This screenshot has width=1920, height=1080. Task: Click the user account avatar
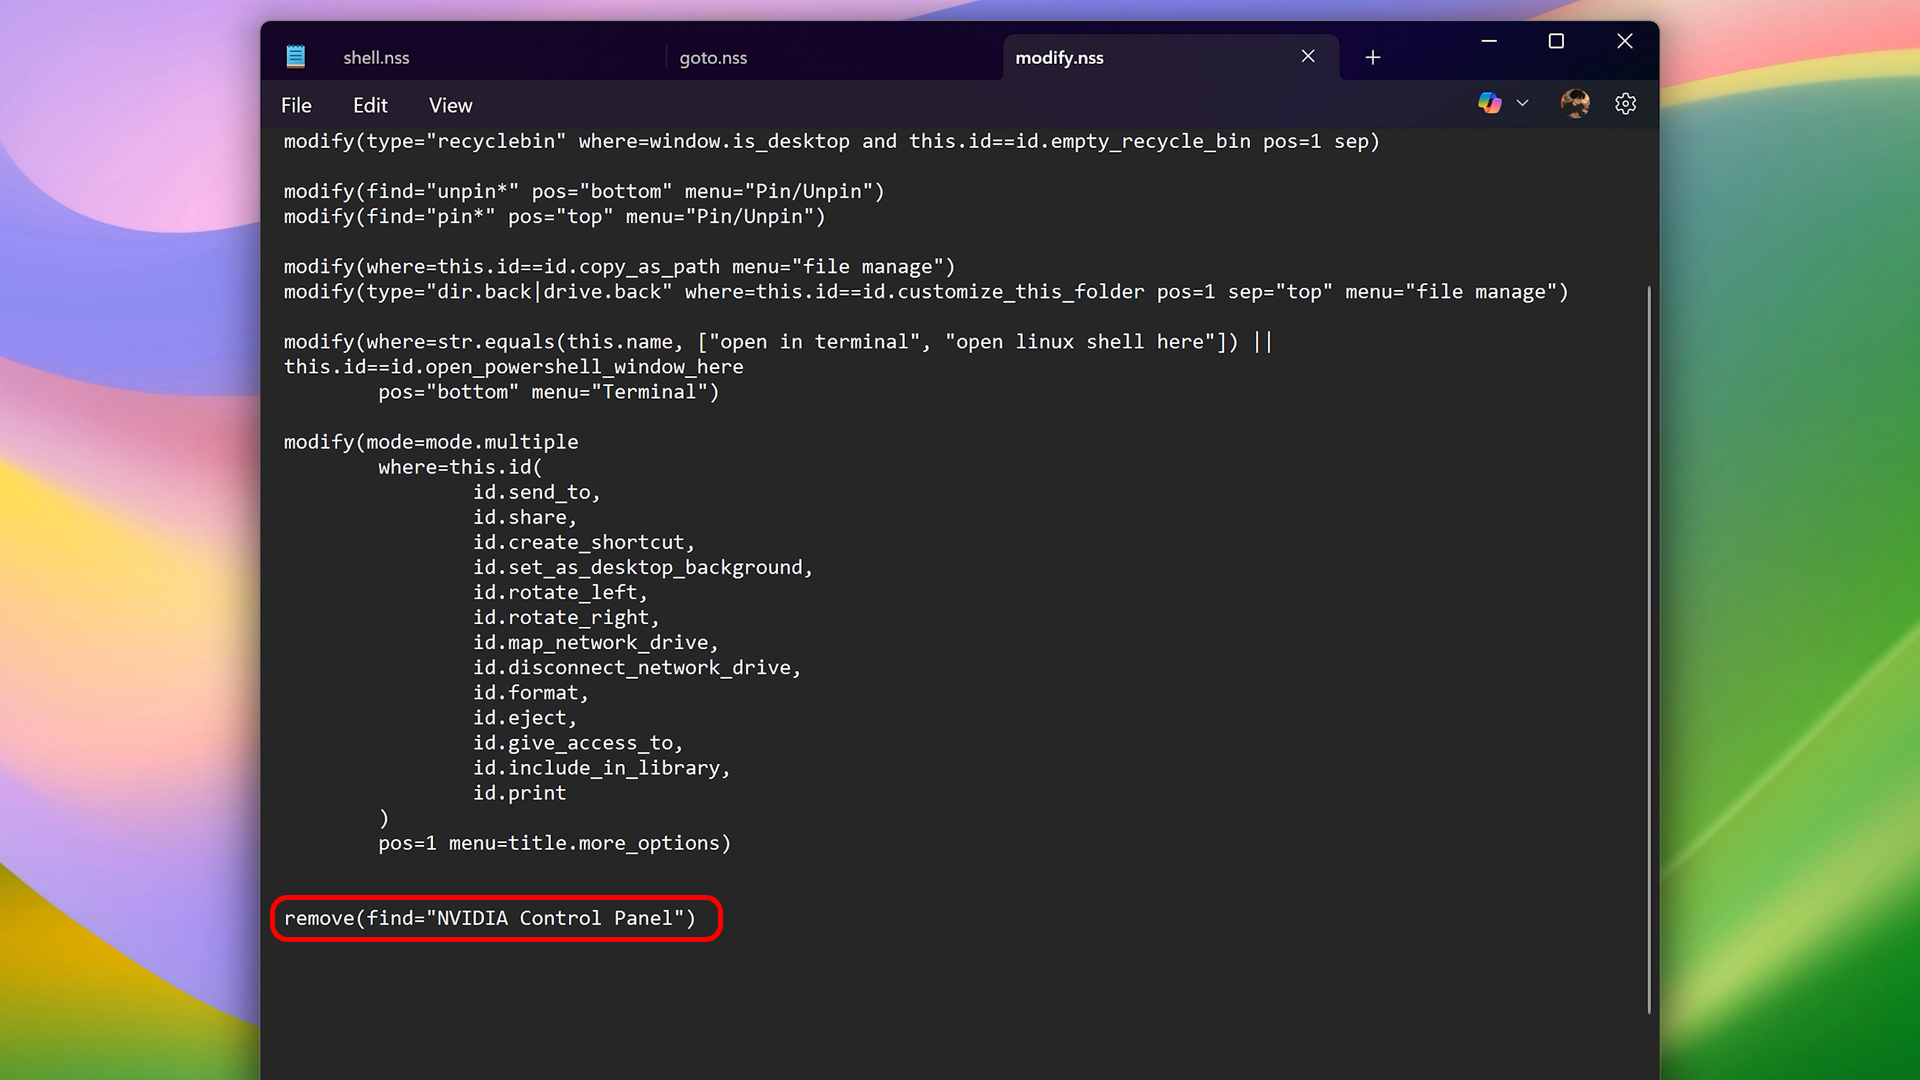tap(1575, 103)
